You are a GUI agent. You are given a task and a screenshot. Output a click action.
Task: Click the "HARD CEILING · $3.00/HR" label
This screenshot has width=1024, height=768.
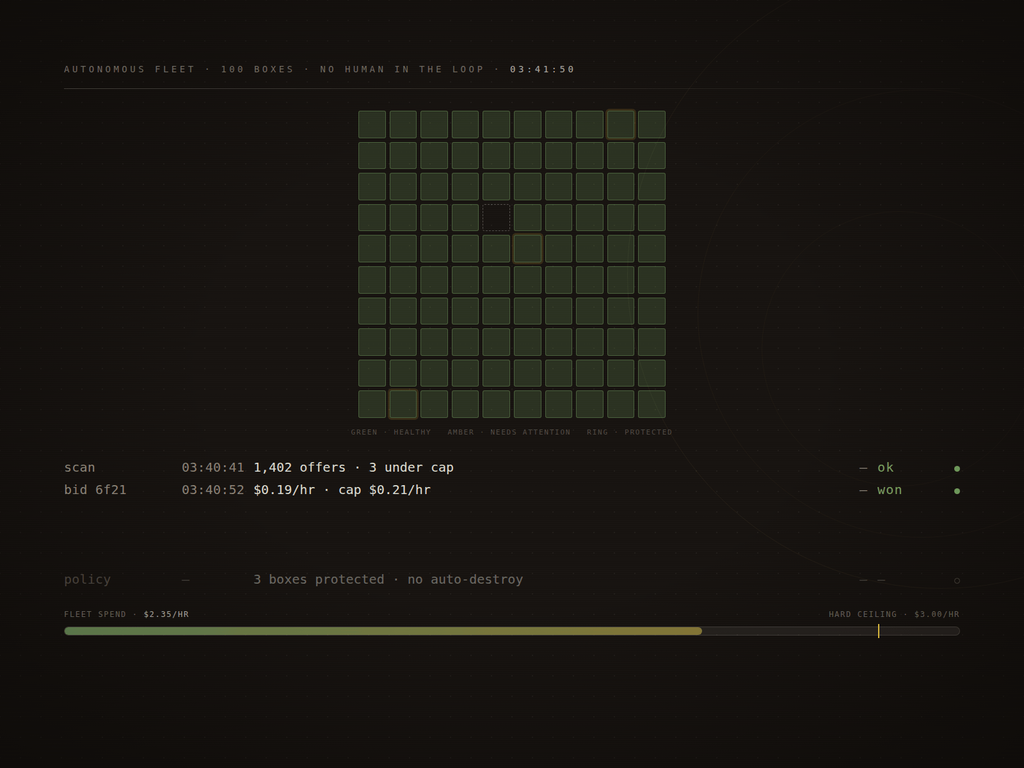(x=894, y=614)
